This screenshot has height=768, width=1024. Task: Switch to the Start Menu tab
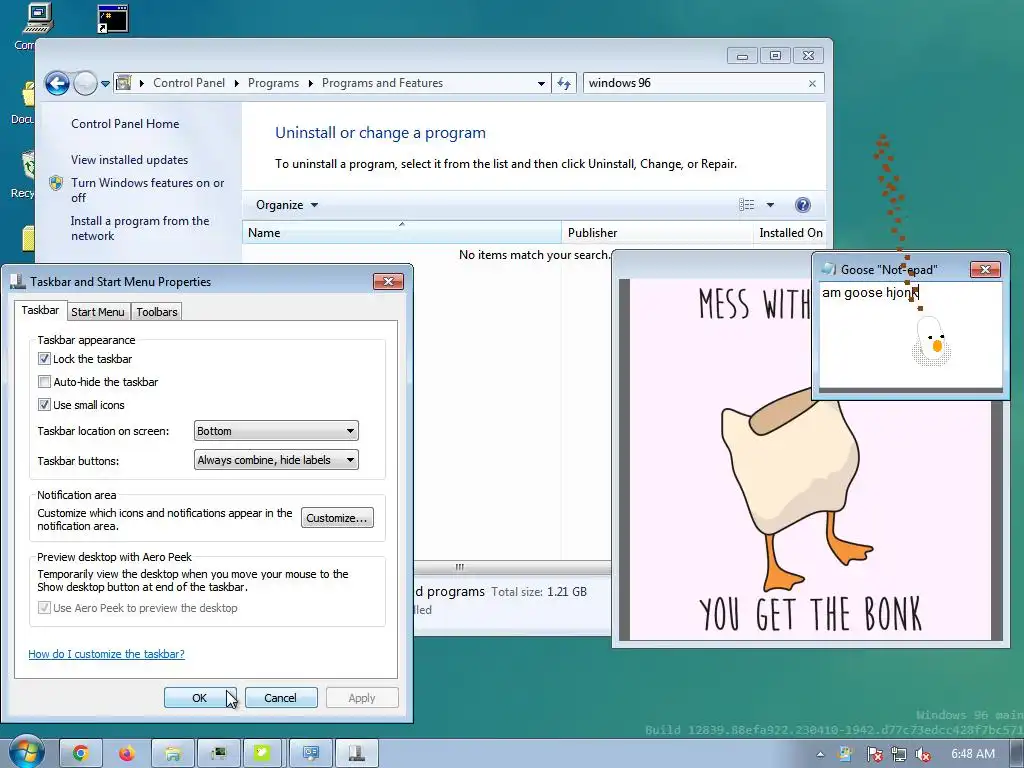[x=97, y=312]
